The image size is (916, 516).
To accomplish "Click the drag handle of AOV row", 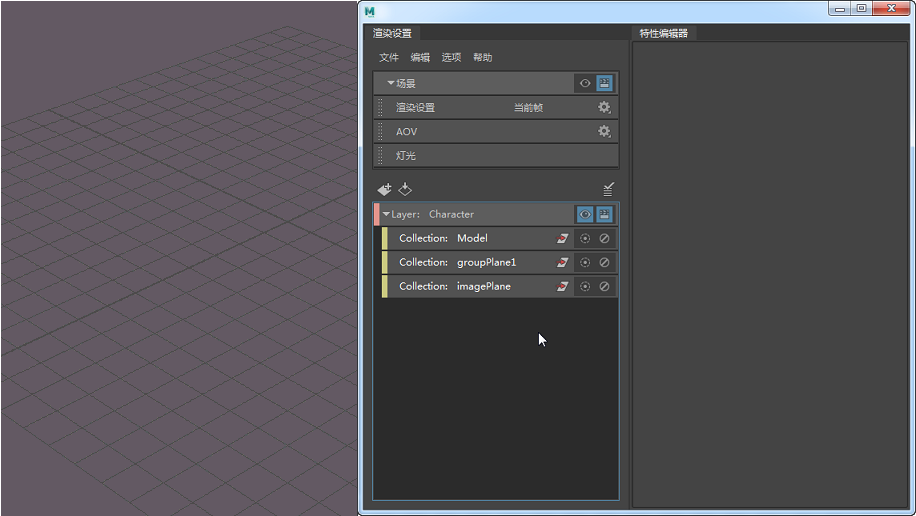I will pyautogui.click(x=380, y=131).
